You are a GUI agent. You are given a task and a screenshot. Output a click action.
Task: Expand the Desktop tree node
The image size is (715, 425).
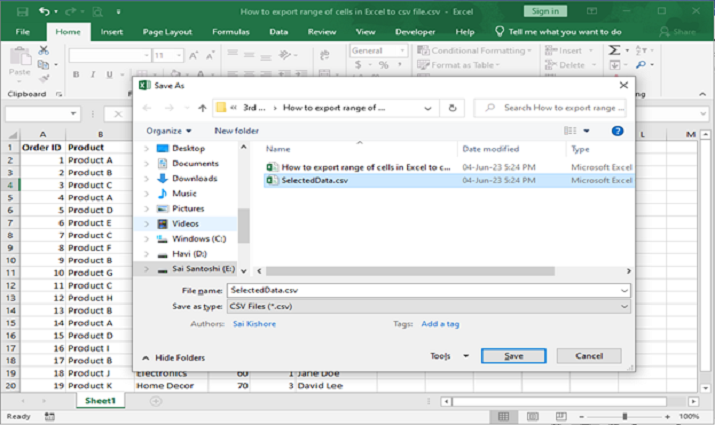pos(146,149)
